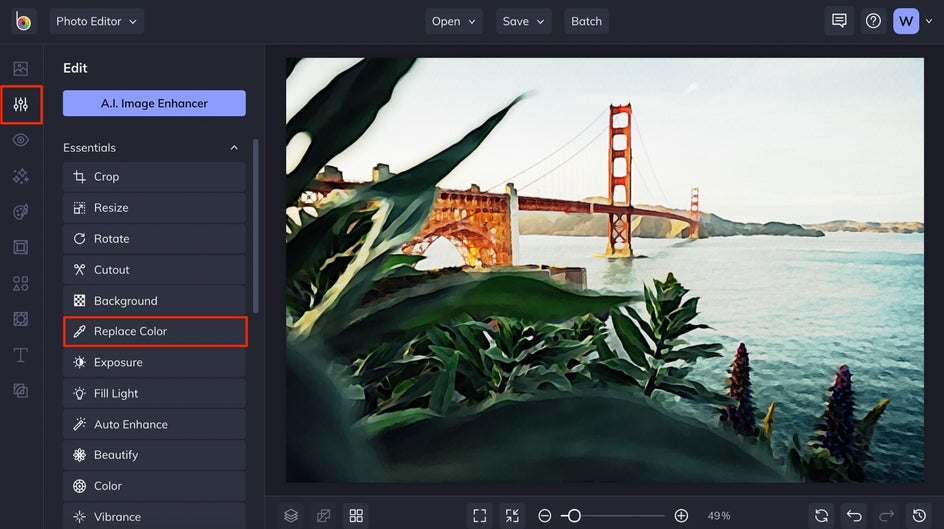Click the zoom in plus icon
The height and width of the screenshot is (529, 944).
tap(681, 516)
